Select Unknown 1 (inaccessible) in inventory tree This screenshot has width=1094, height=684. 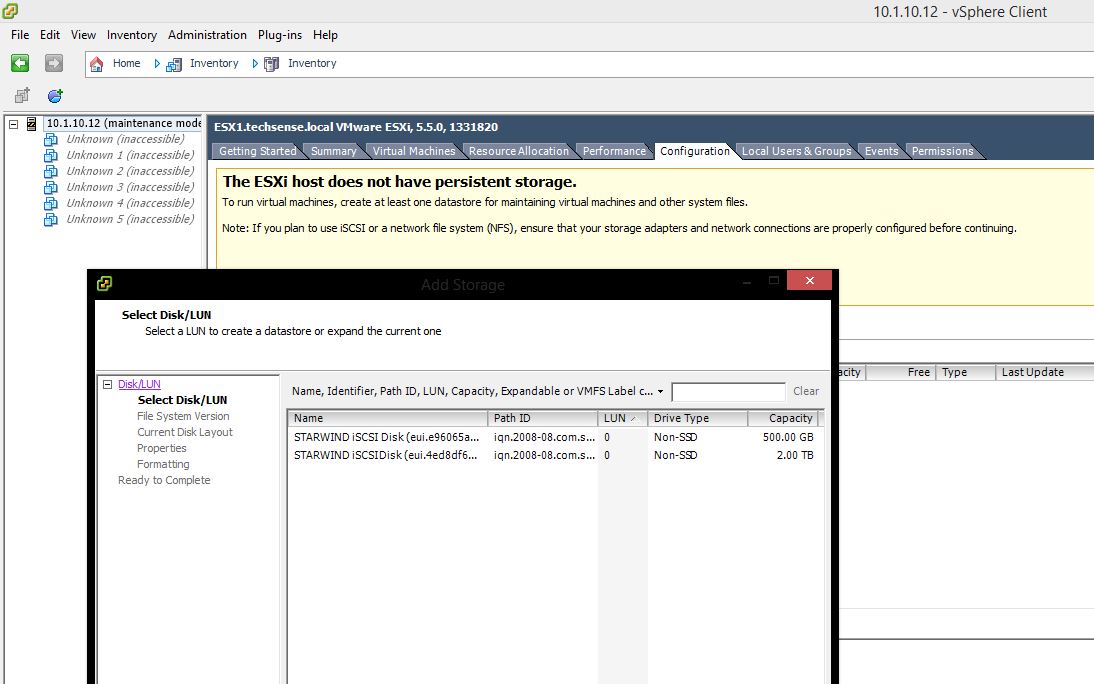pyautogui.click(x=130, y=156)
